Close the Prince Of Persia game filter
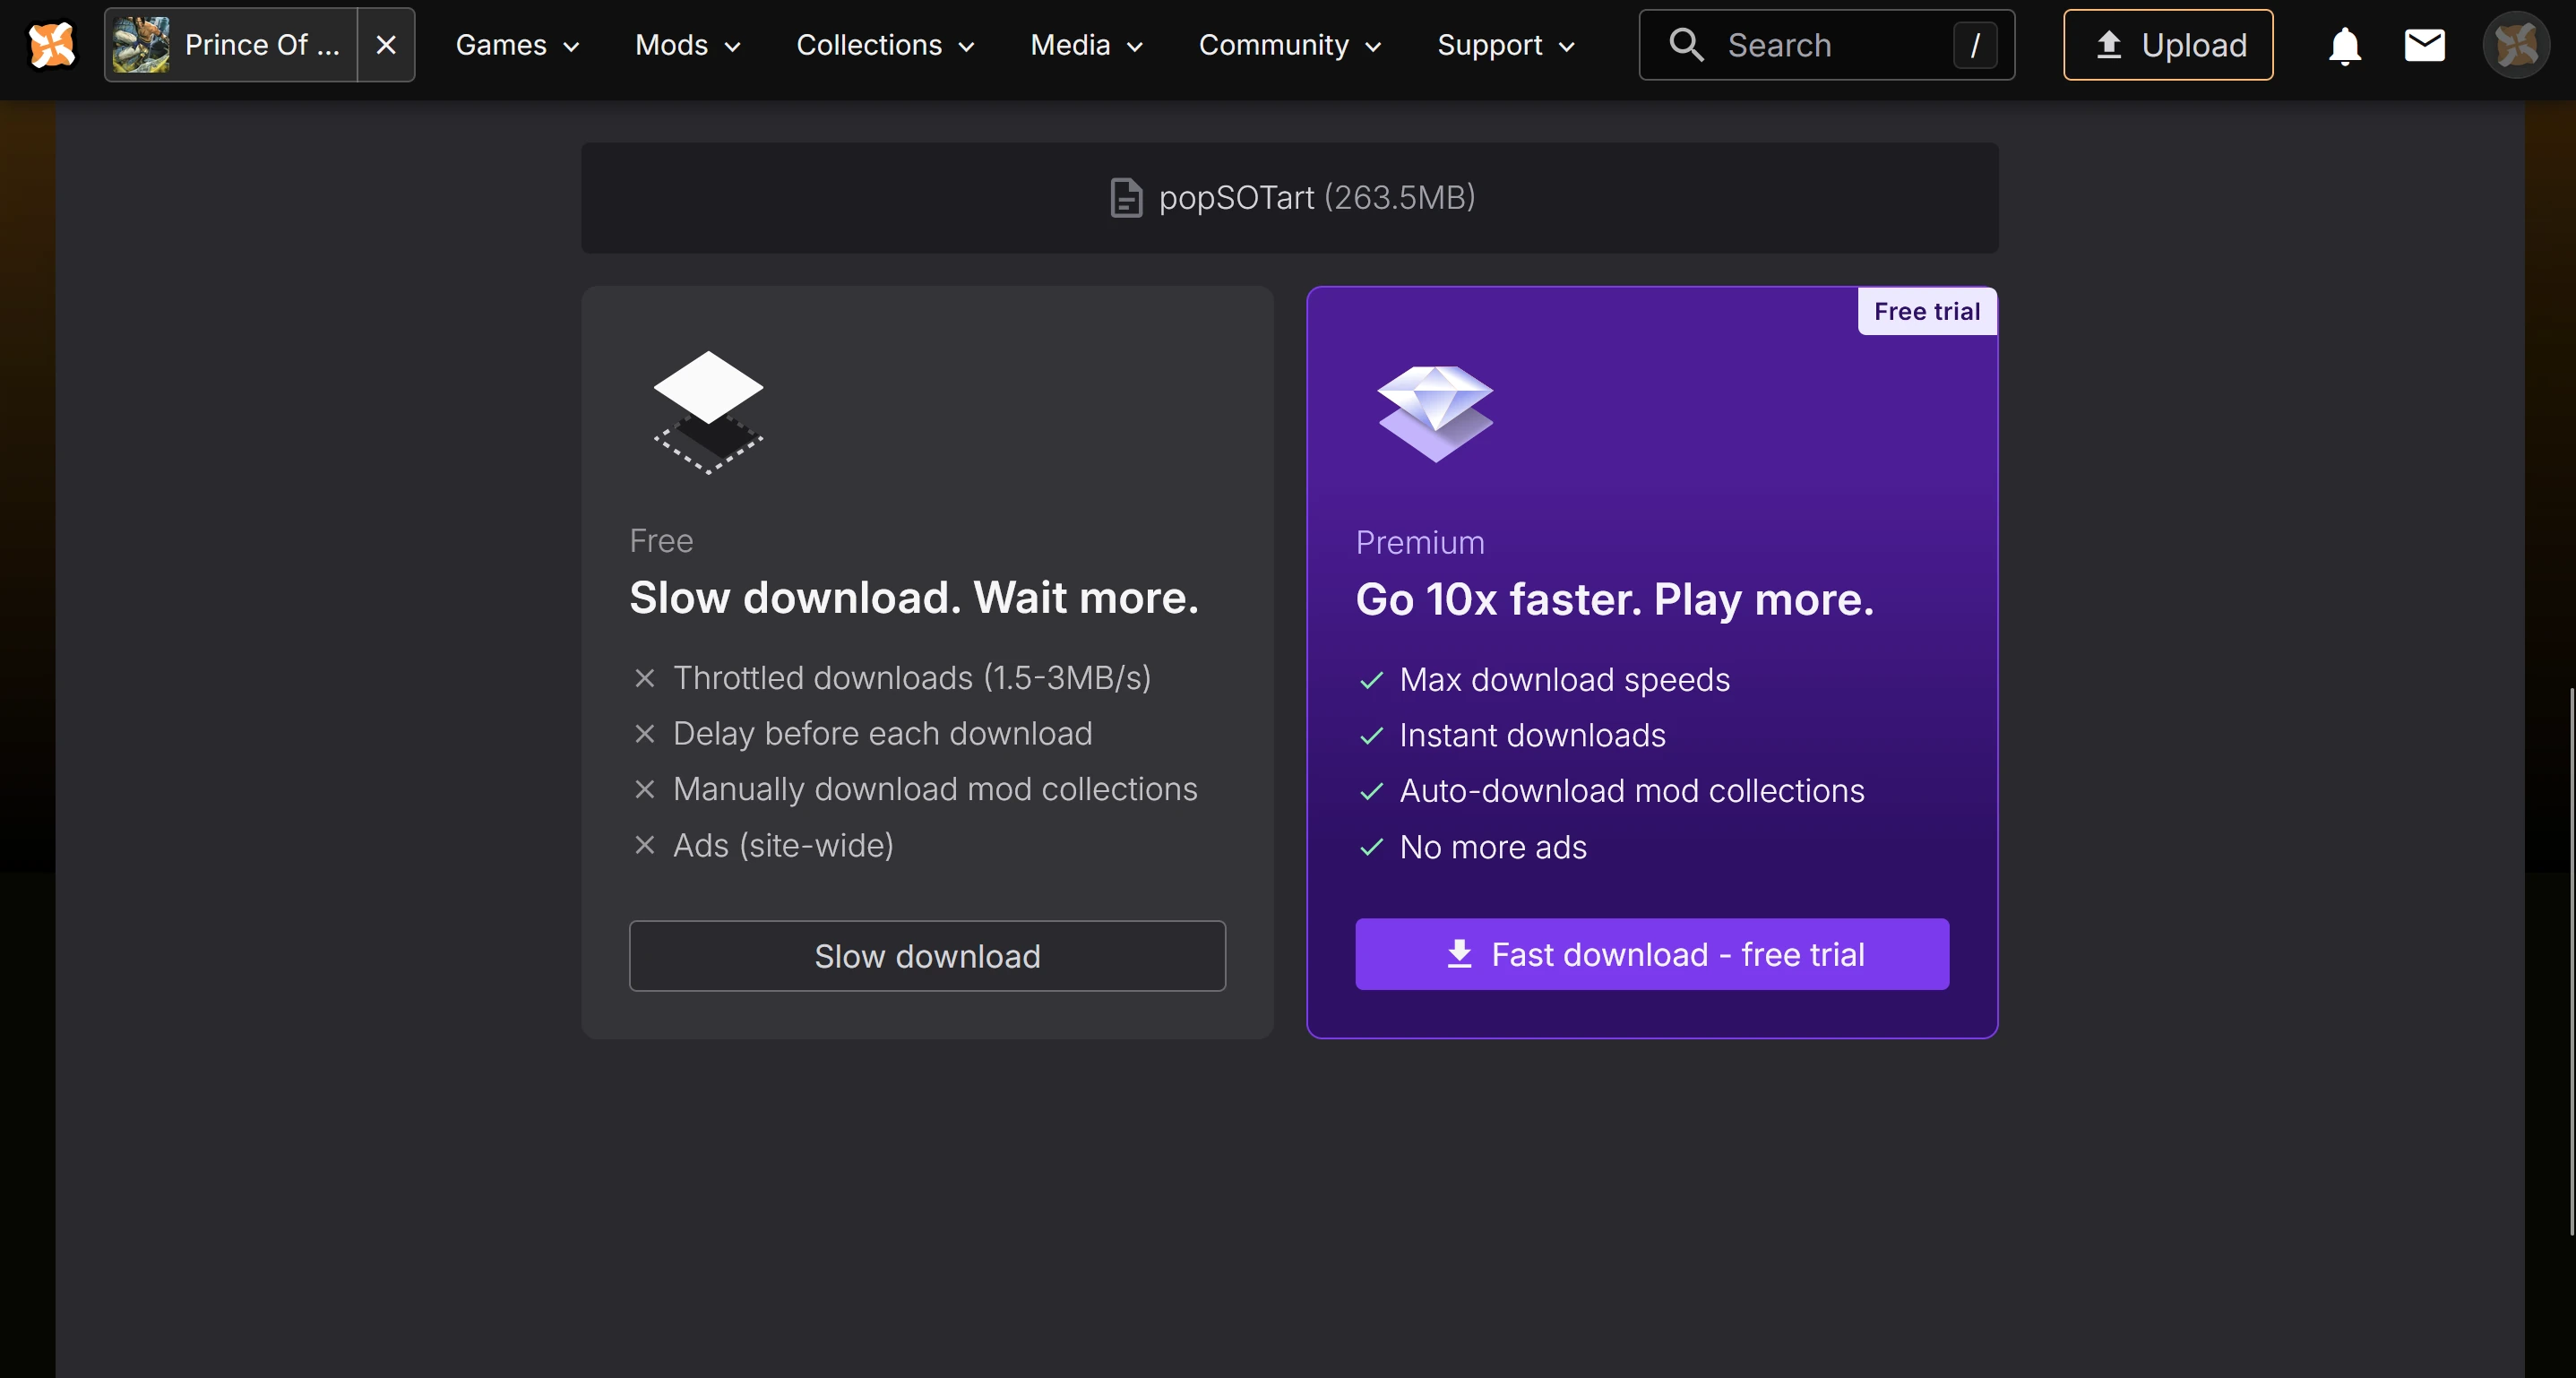 [386, 45]
